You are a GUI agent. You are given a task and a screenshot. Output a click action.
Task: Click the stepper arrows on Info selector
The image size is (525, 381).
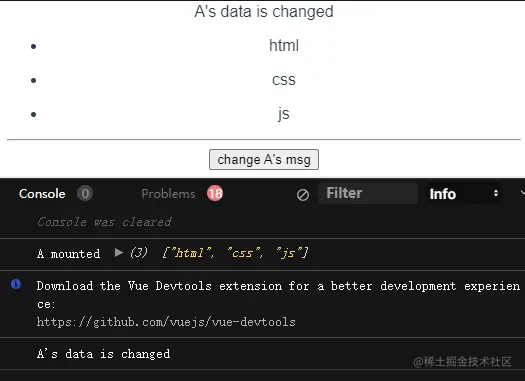coord(496,193)
